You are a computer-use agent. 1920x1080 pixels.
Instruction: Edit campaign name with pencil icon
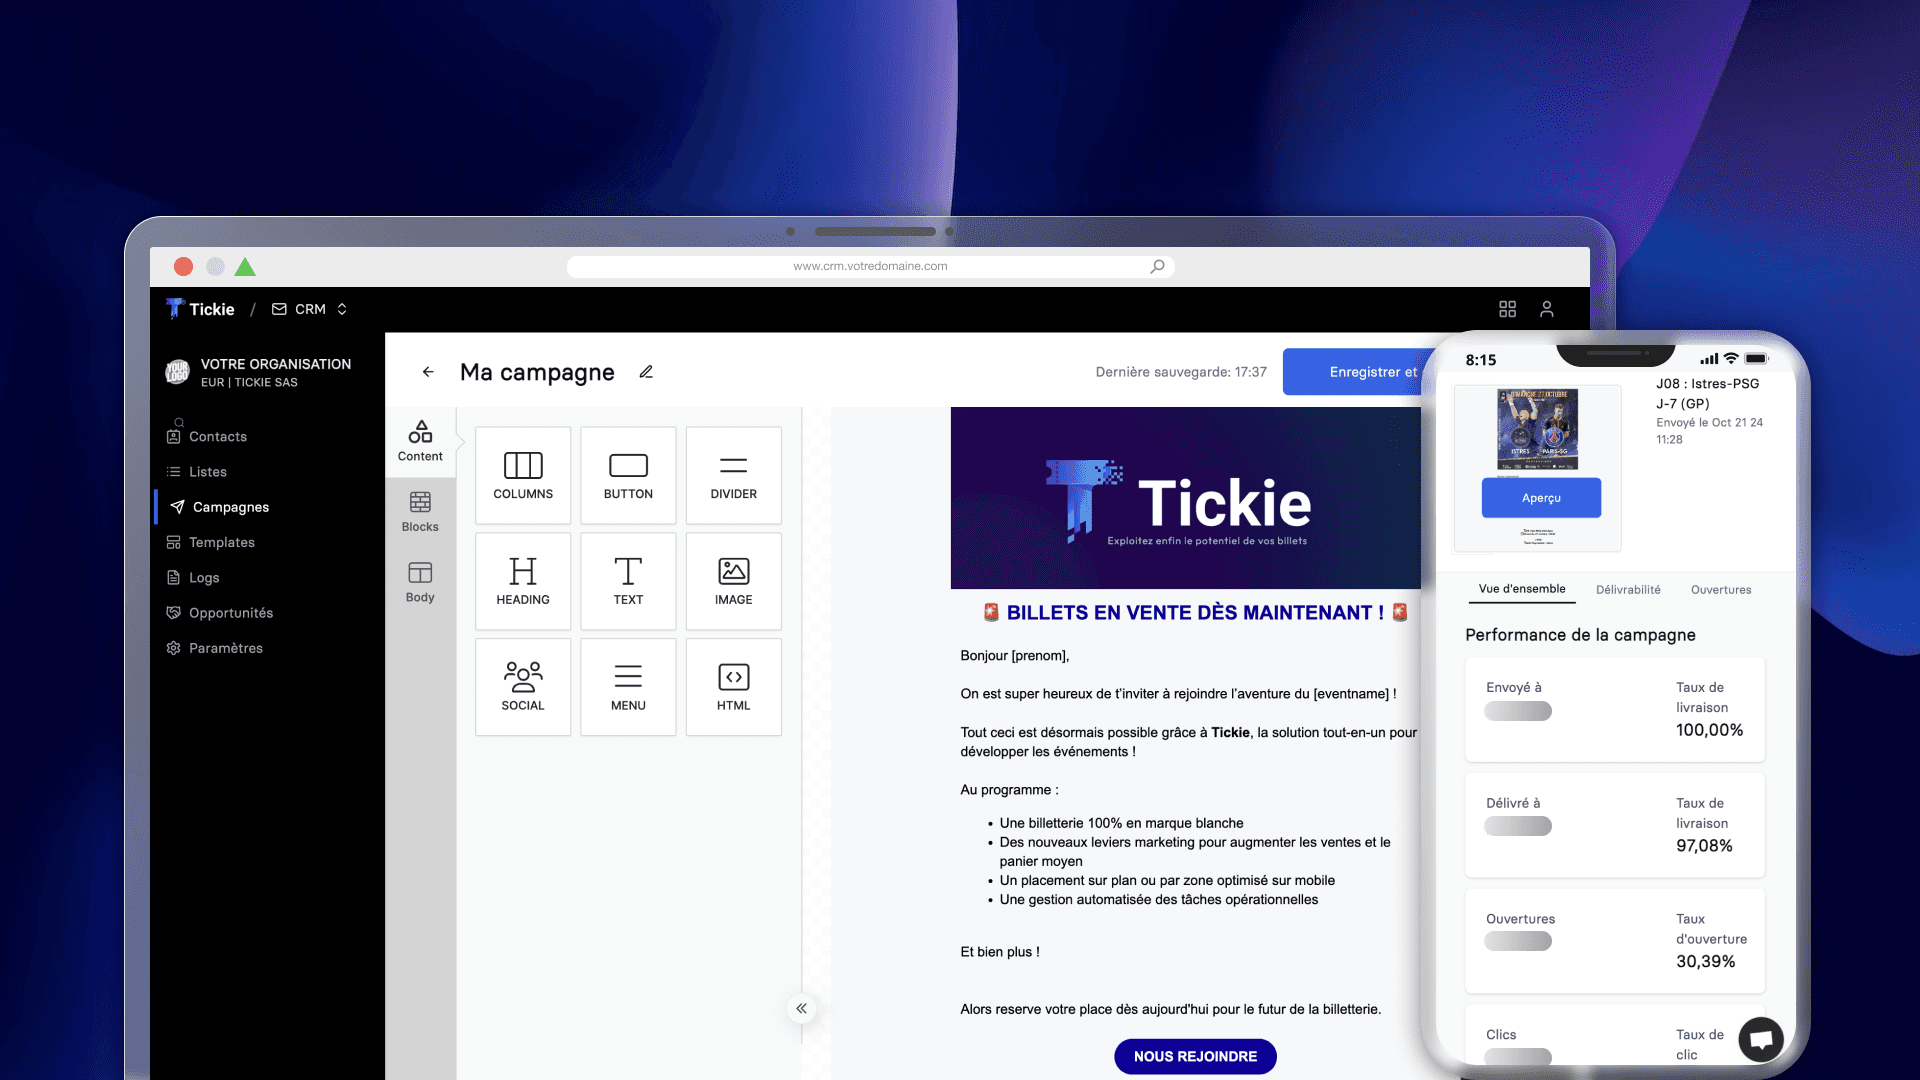coord(646,372)
